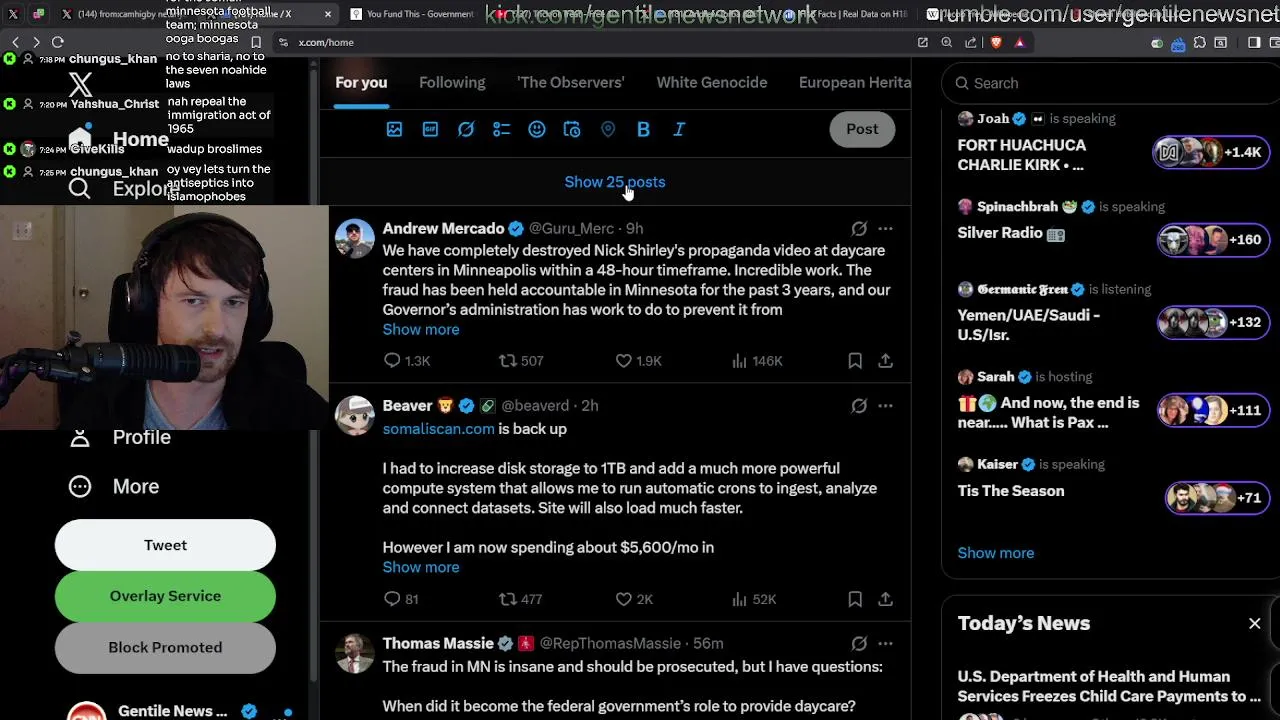Show 25 new posts

615,182
